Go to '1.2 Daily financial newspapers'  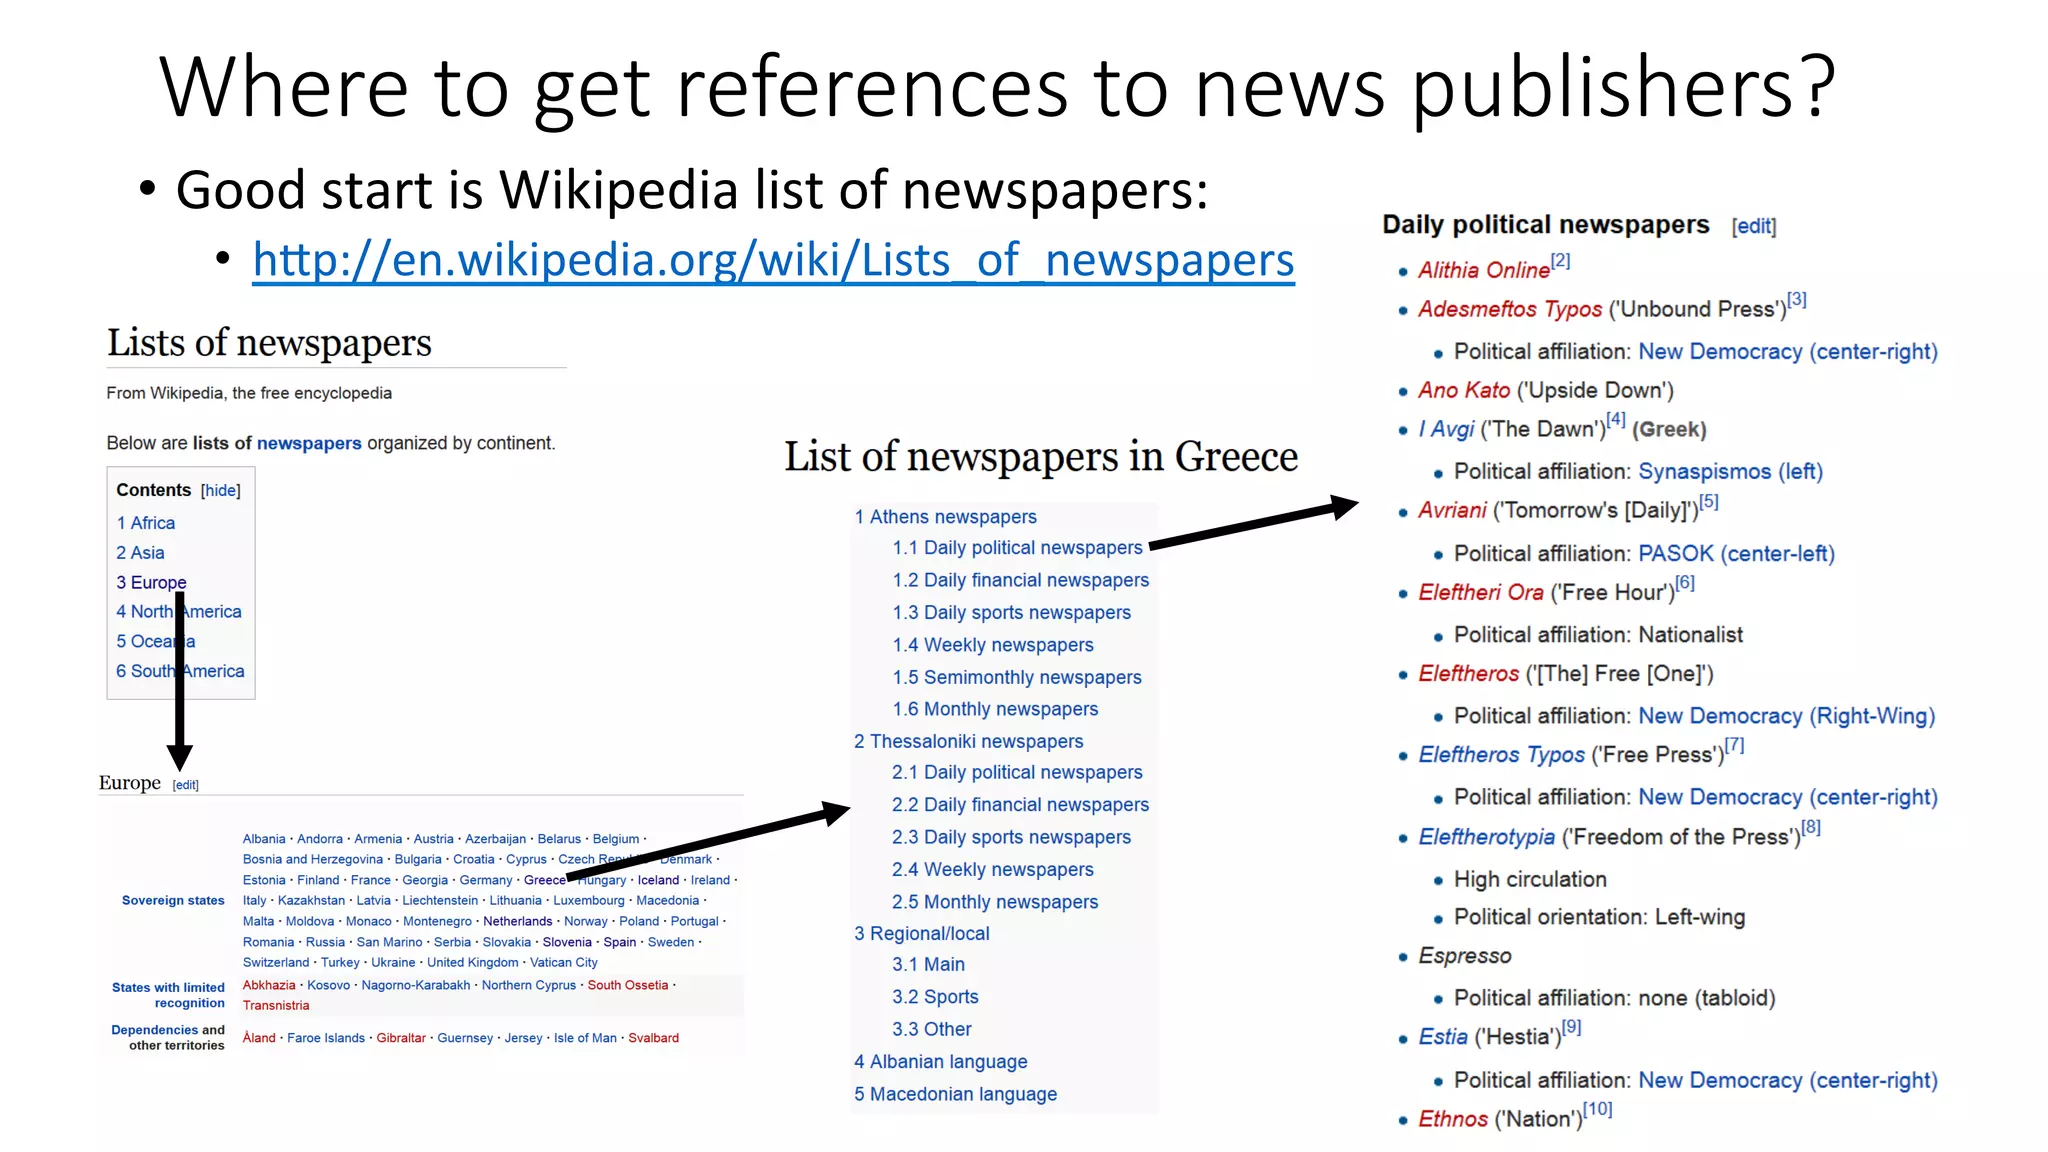pyautogui.click(x=1021, y=580)
